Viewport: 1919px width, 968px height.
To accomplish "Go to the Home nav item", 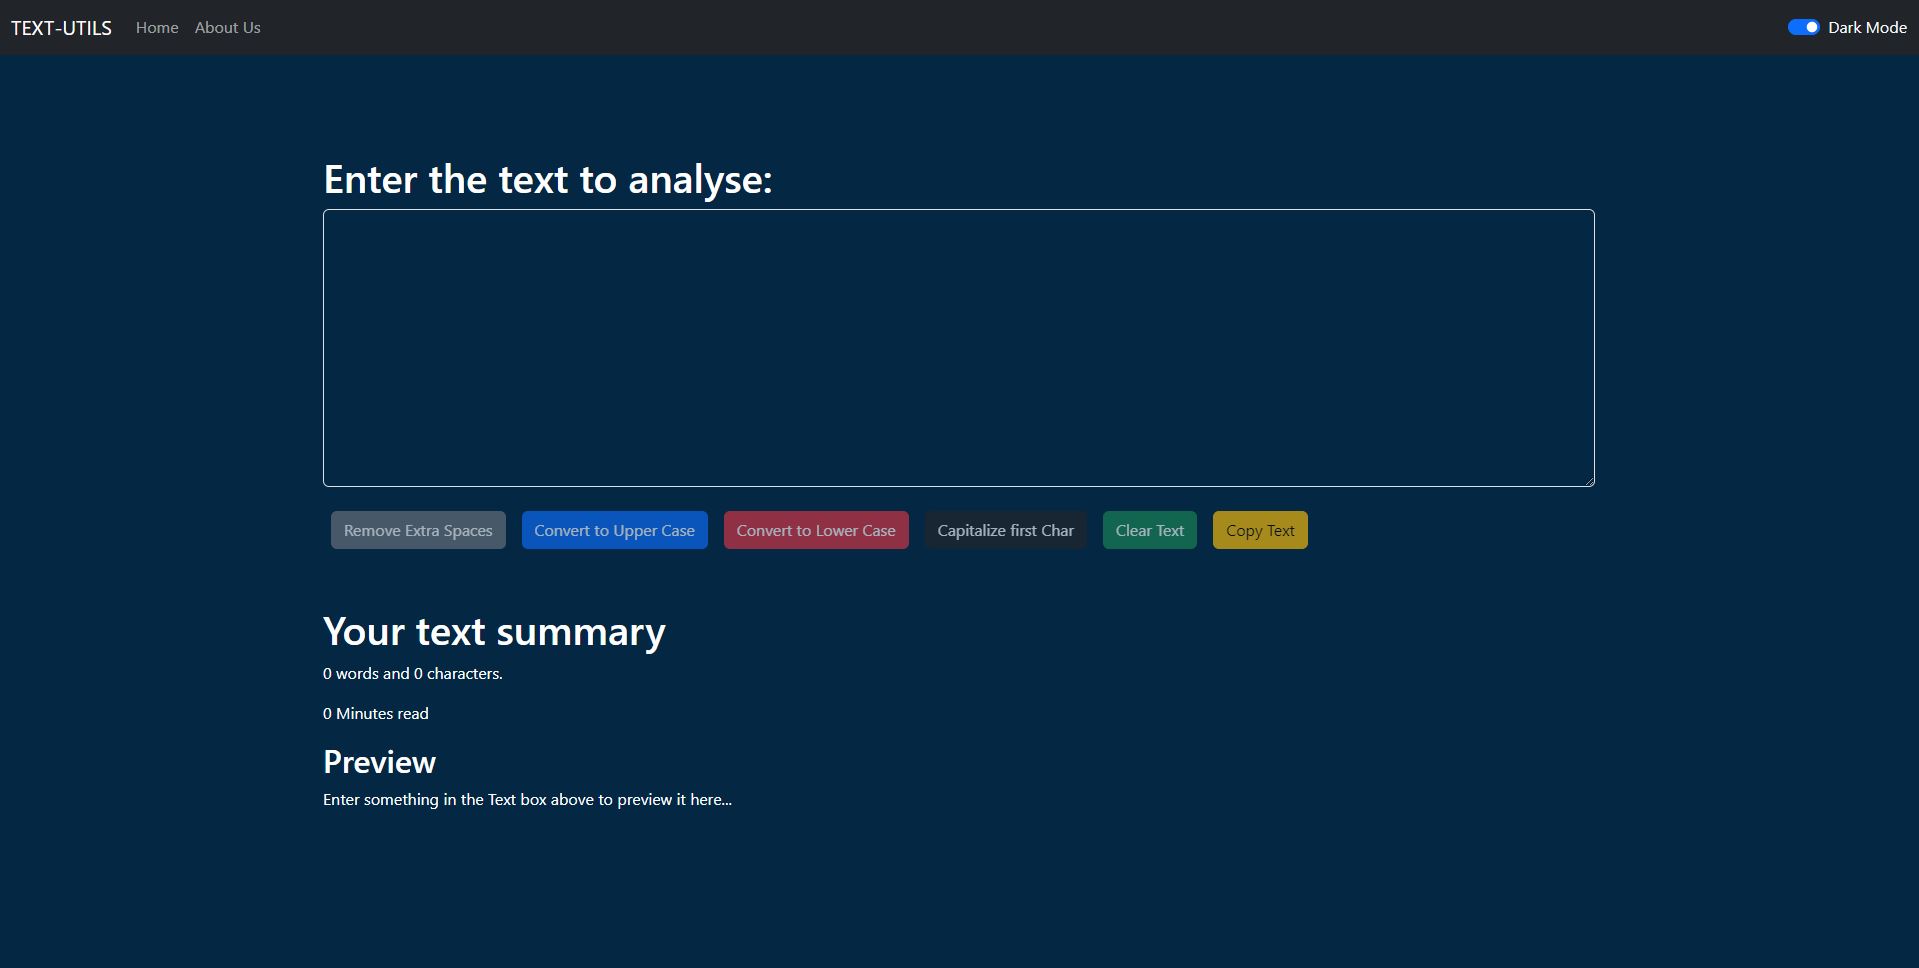I will pyautogui.click(x=157, y=28).
